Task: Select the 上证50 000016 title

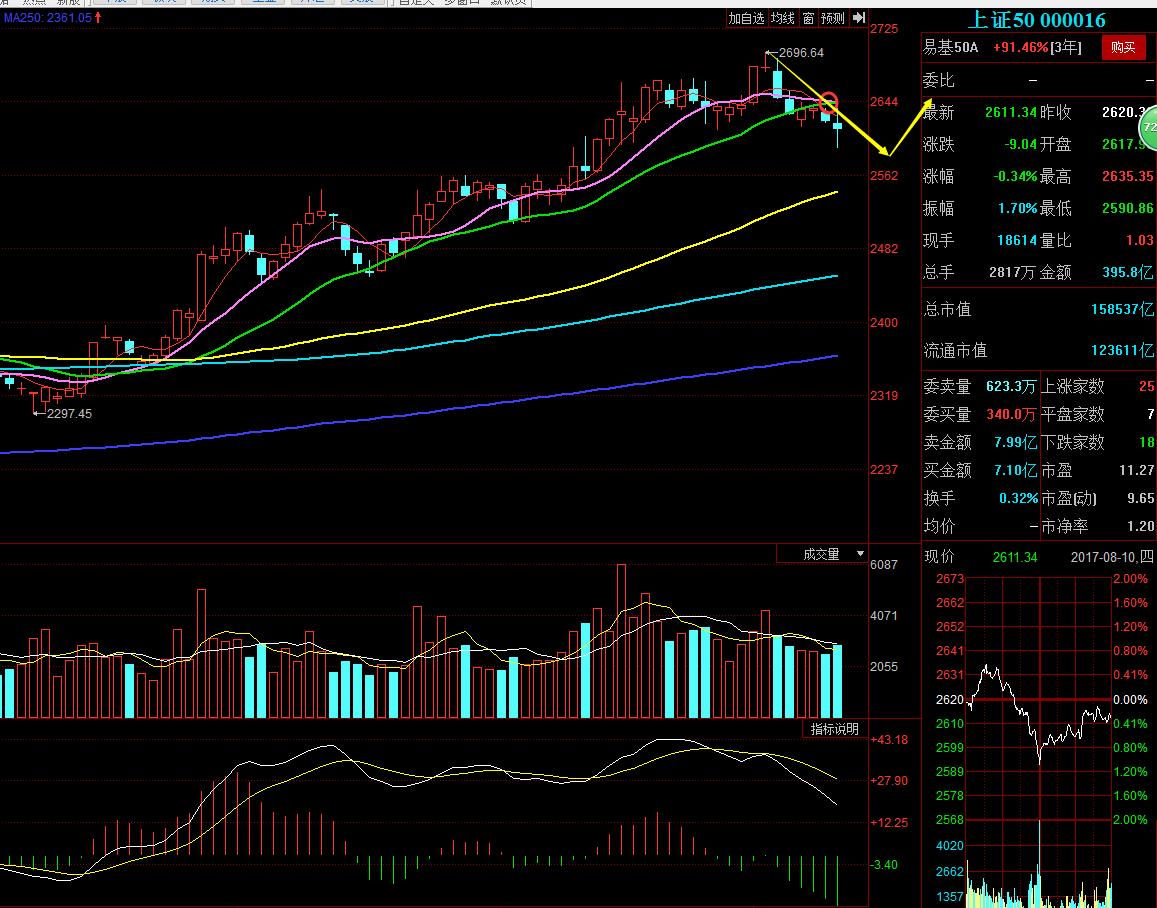Action: point(1037,20)
